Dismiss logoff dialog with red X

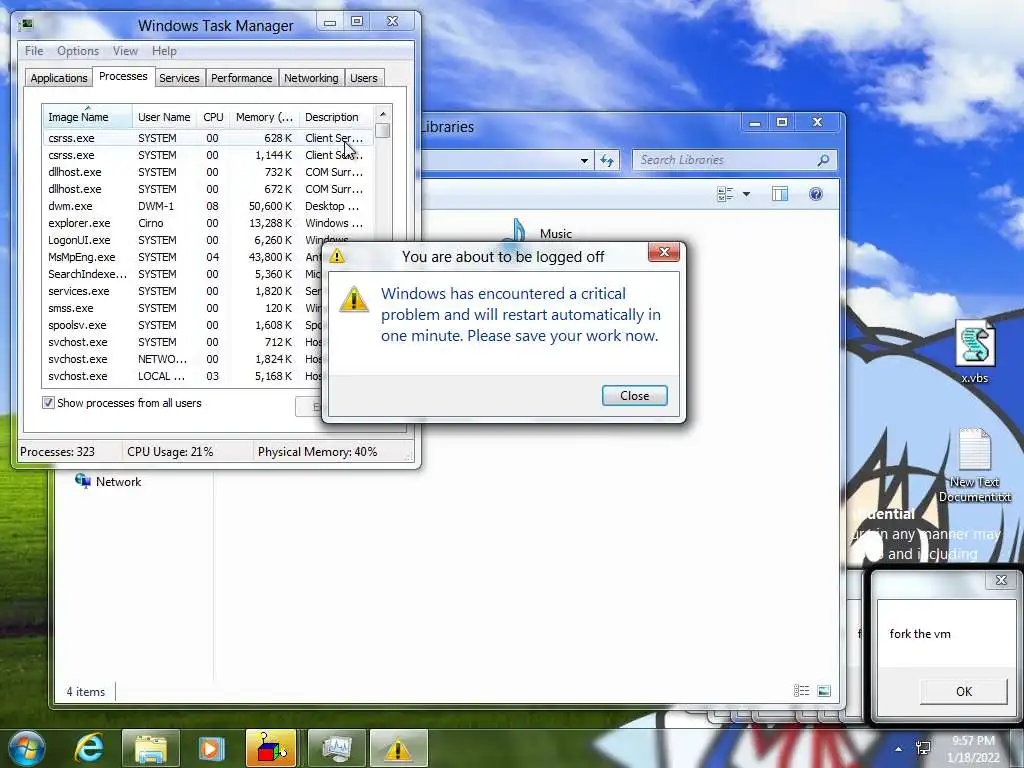click(x=664, y=252)
